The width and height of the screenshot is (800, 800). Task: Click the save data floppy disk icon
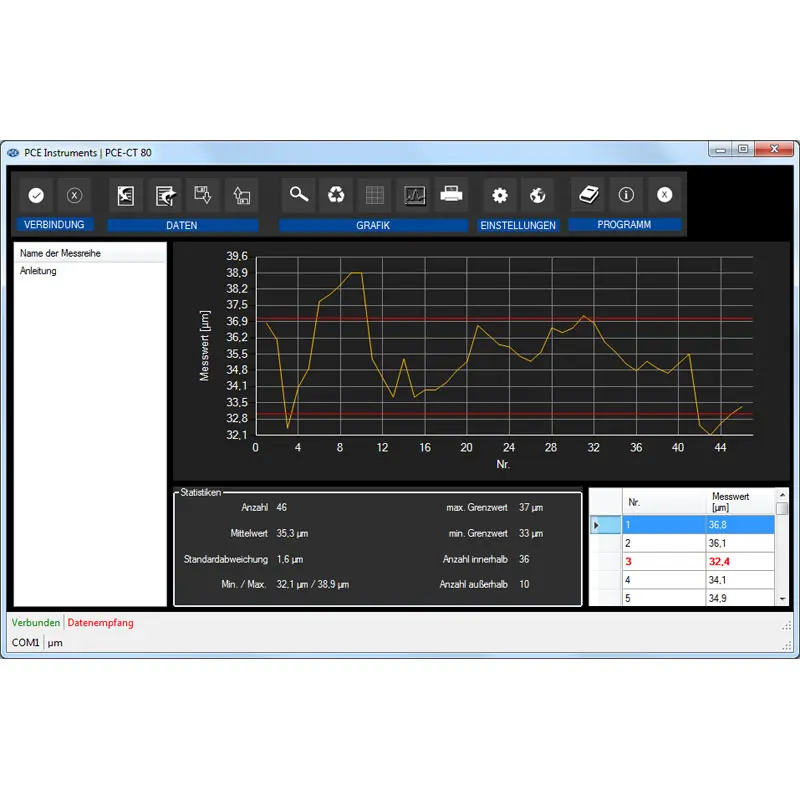tap(204, 195)
